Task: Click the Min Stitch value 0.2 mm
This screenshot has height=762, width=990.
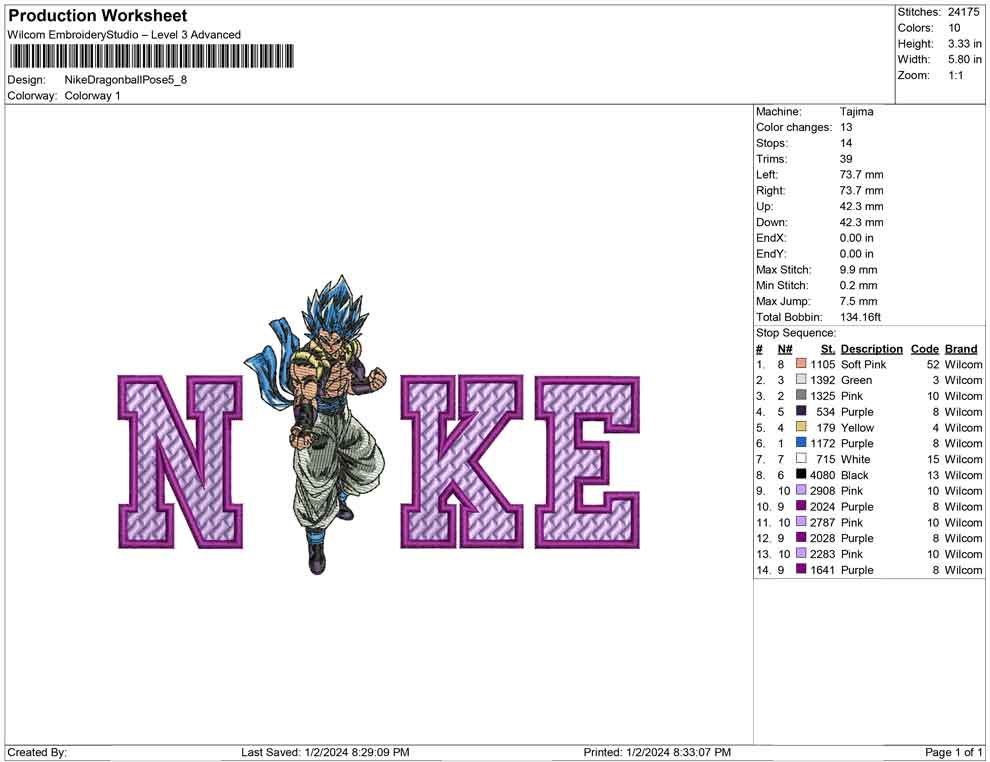Action: tap(858, 285)
